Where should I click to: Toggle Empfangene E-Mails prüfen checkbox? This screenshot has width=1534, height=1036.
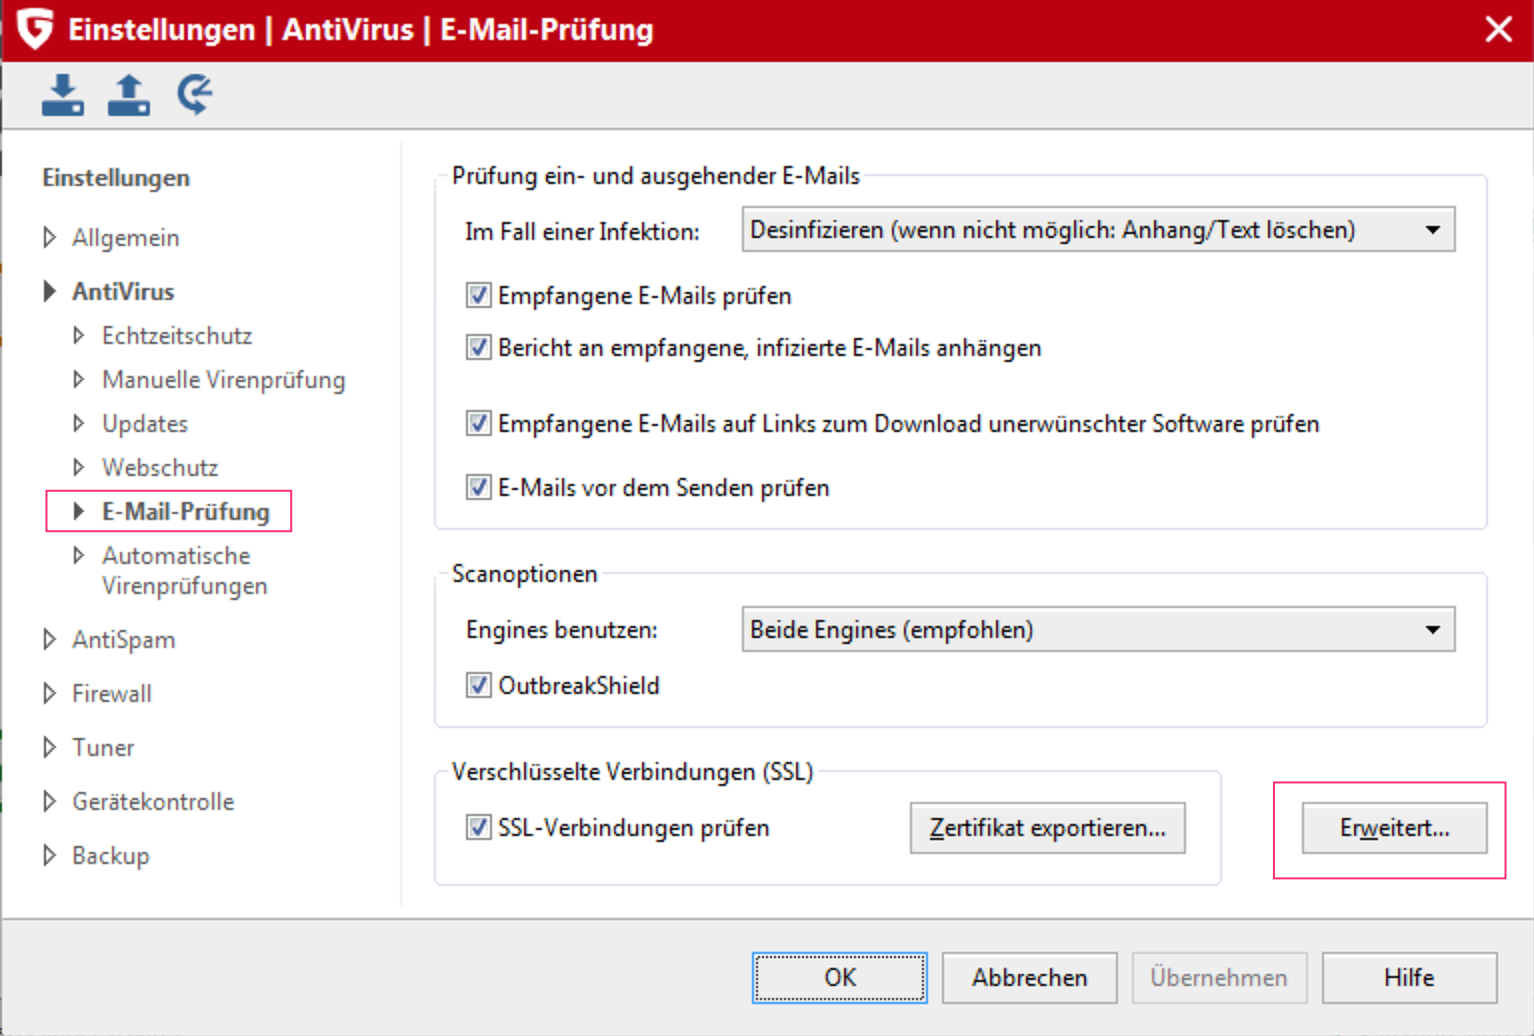coord(478,295)
